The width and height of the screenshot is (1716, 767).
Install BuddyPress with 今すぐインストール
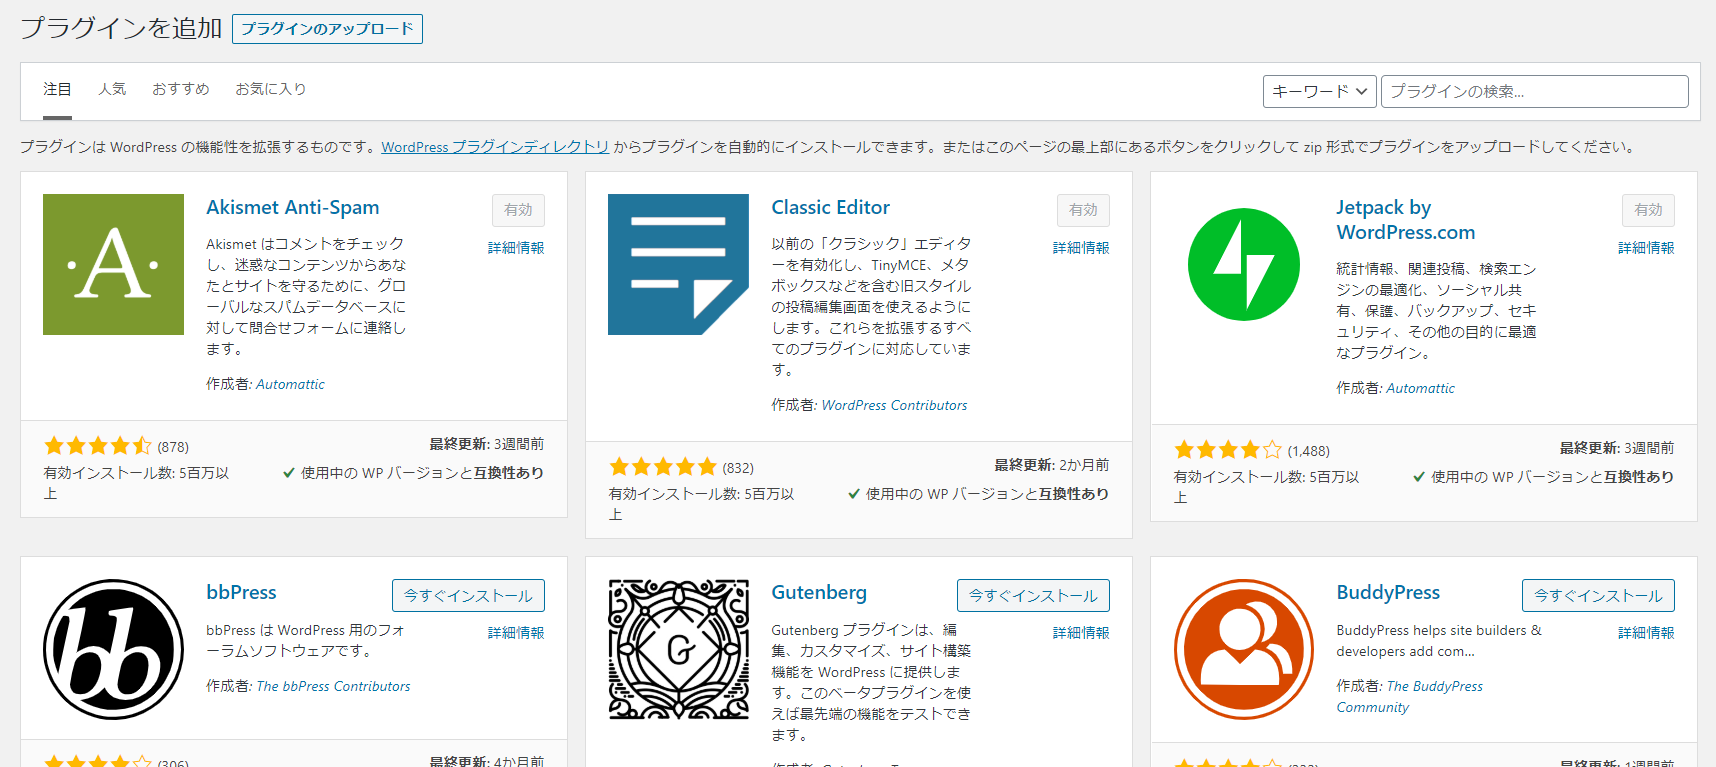pyautogui.click(x=1598, y=595)
